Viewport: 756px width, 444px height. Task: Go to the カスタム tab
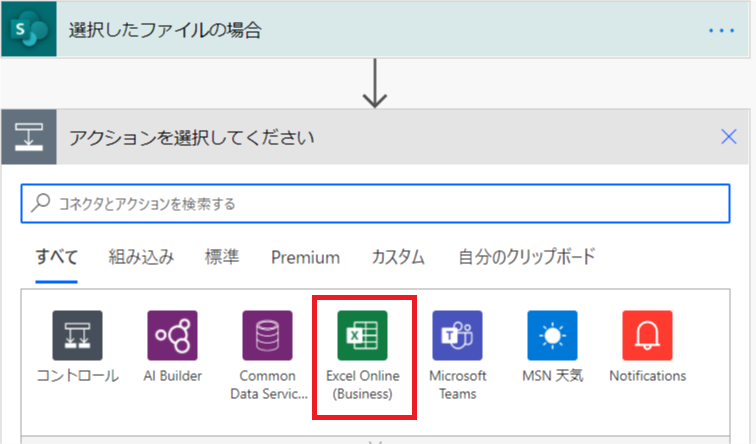point(398,257)
